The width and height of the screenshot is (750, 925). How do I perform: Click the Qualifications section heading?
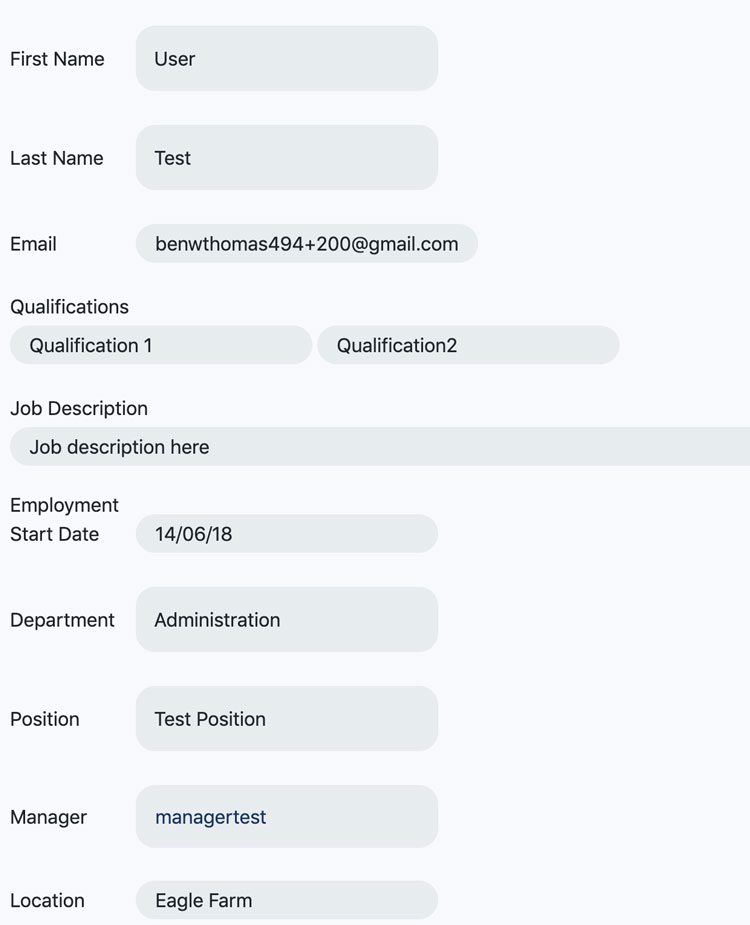(69, 307)
